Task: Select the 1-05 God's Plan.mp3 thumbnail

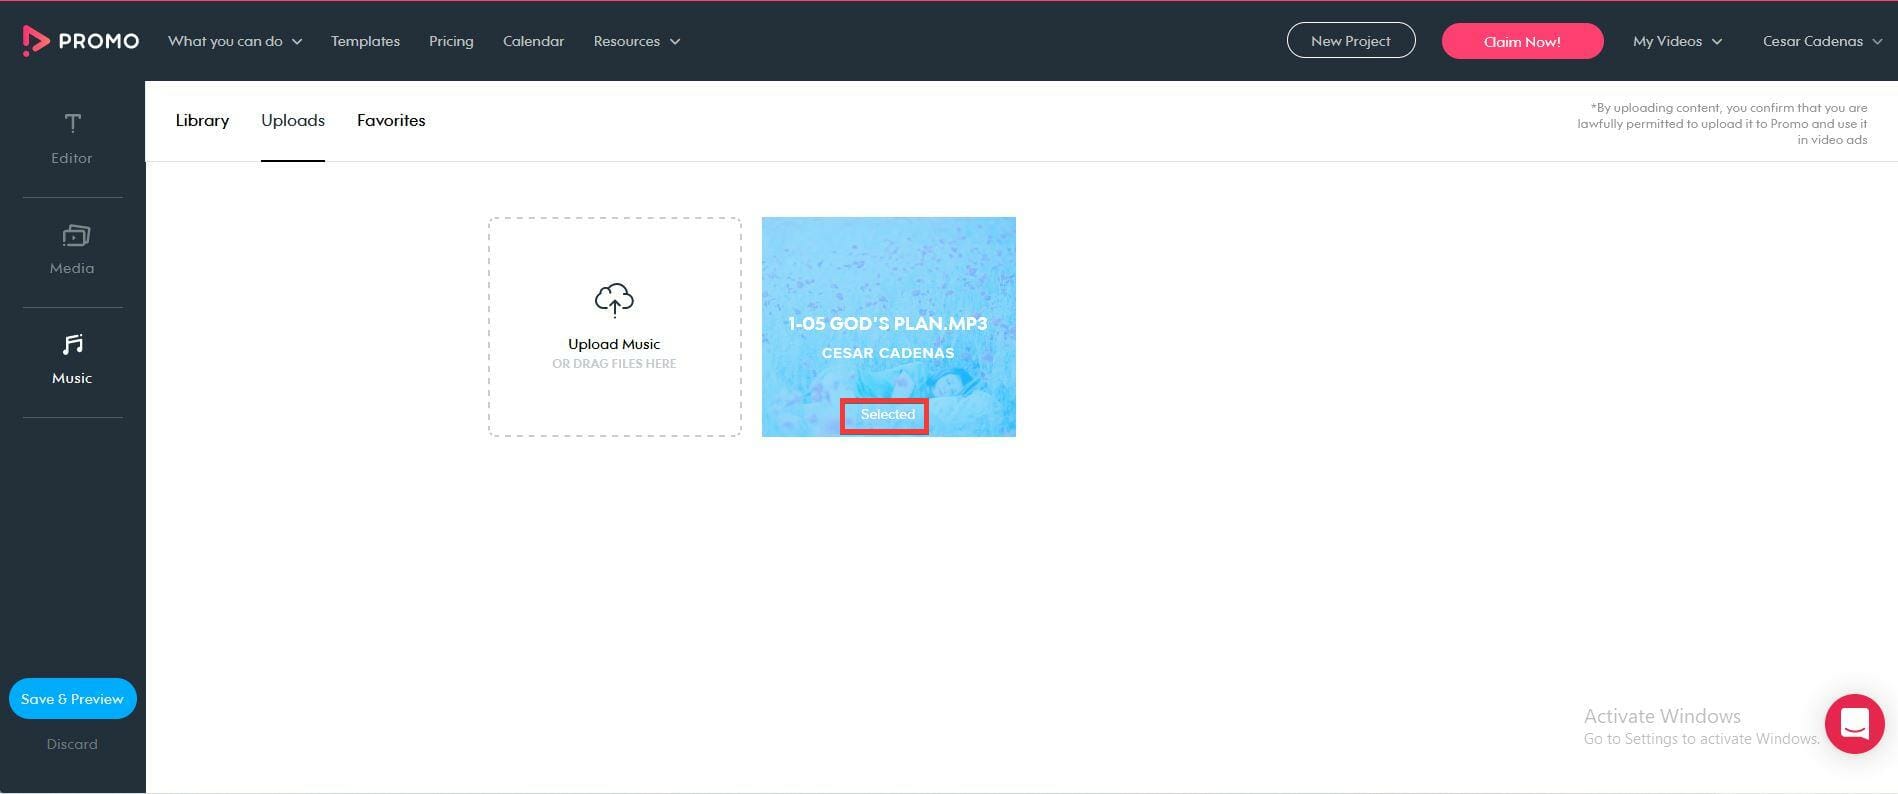Action: pos(888,327)
